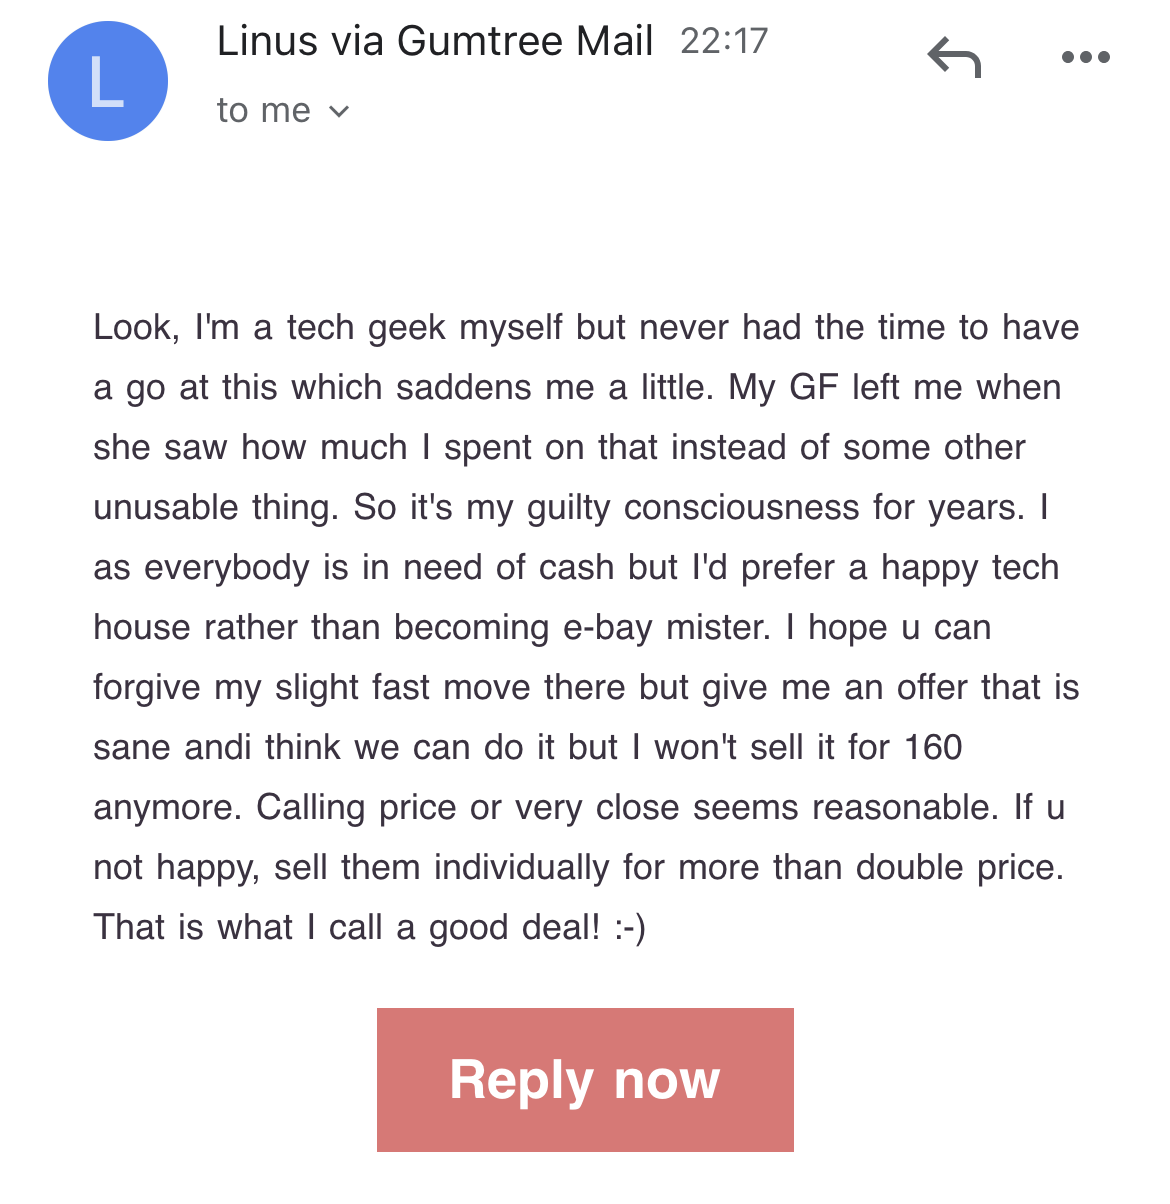Click the word "Look," starting the message

(x=137, y=328)
